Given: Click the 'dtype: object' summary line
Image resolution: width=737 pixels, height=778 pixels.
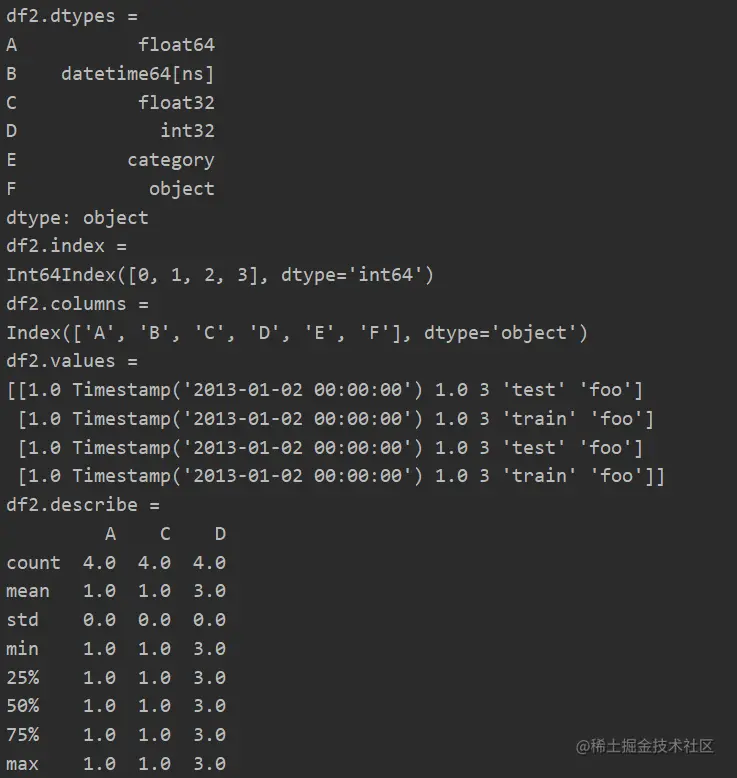Looking at the screenshot, I should click(x=77, y=217).
